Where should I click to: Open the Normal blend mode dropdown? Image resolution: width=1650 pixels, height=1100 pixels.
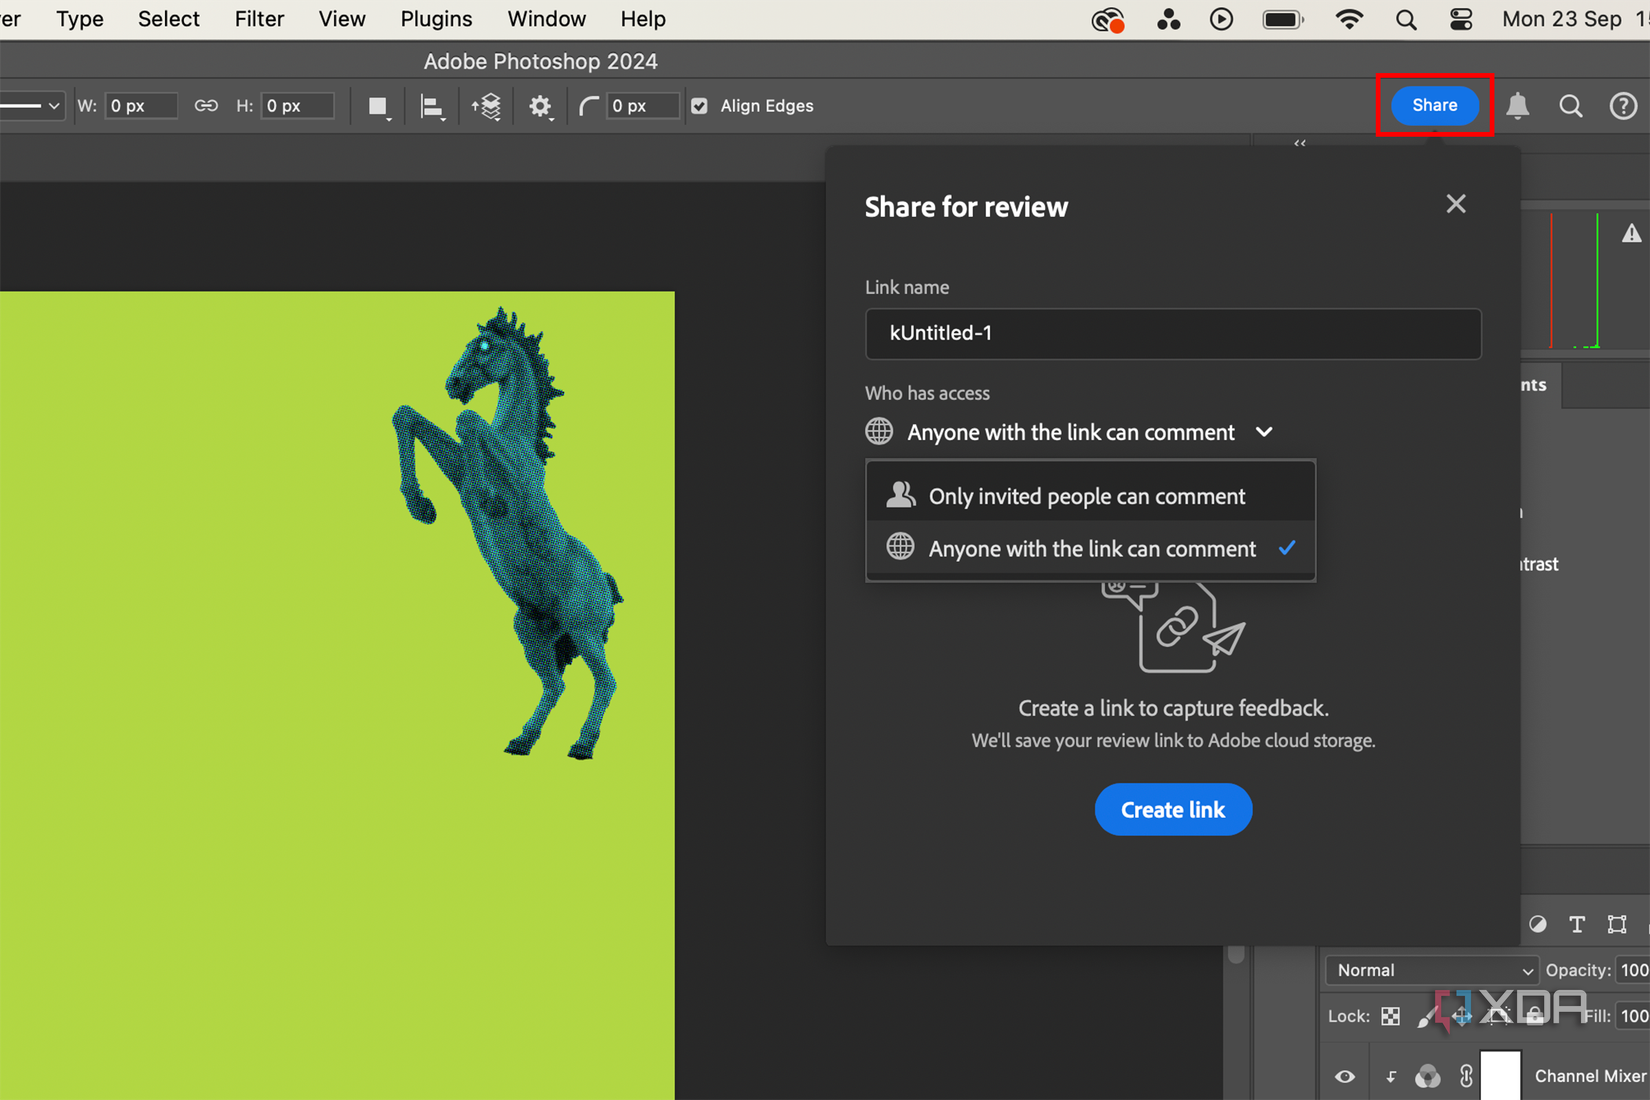point(1430,970)
